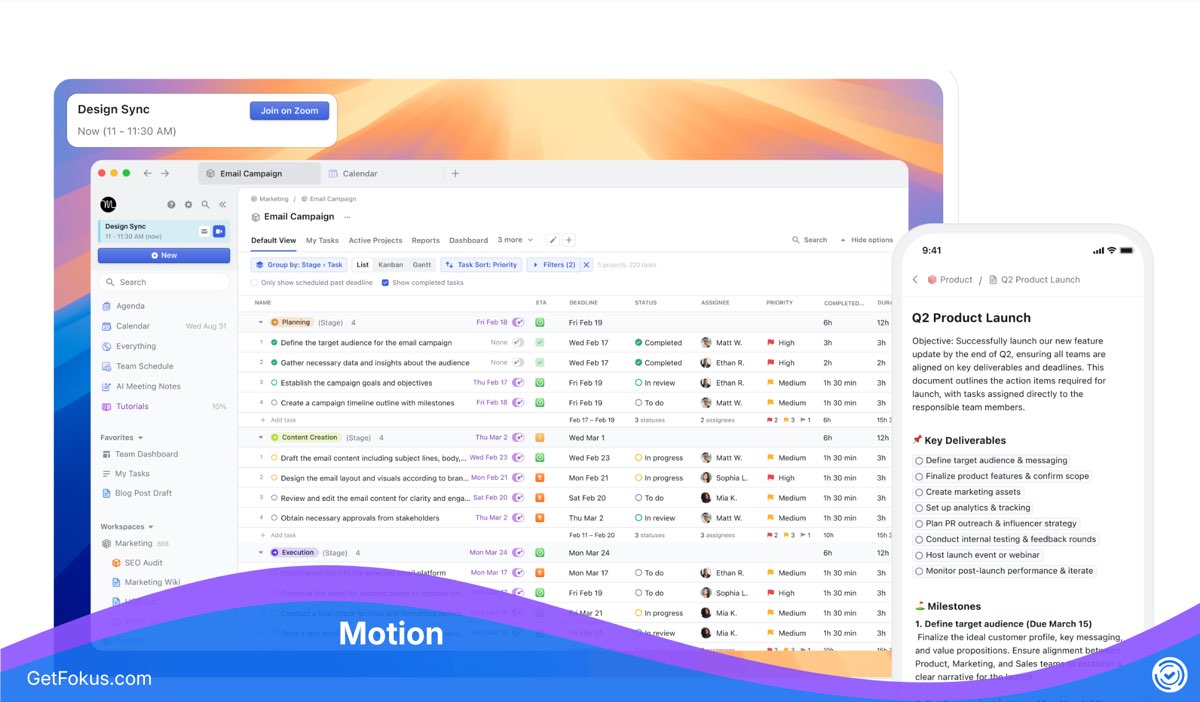Image resolution: width=1200 pixels, height=702 pixels.
Task: Open the 3 more views dropdown
Action: pos(513,240)
